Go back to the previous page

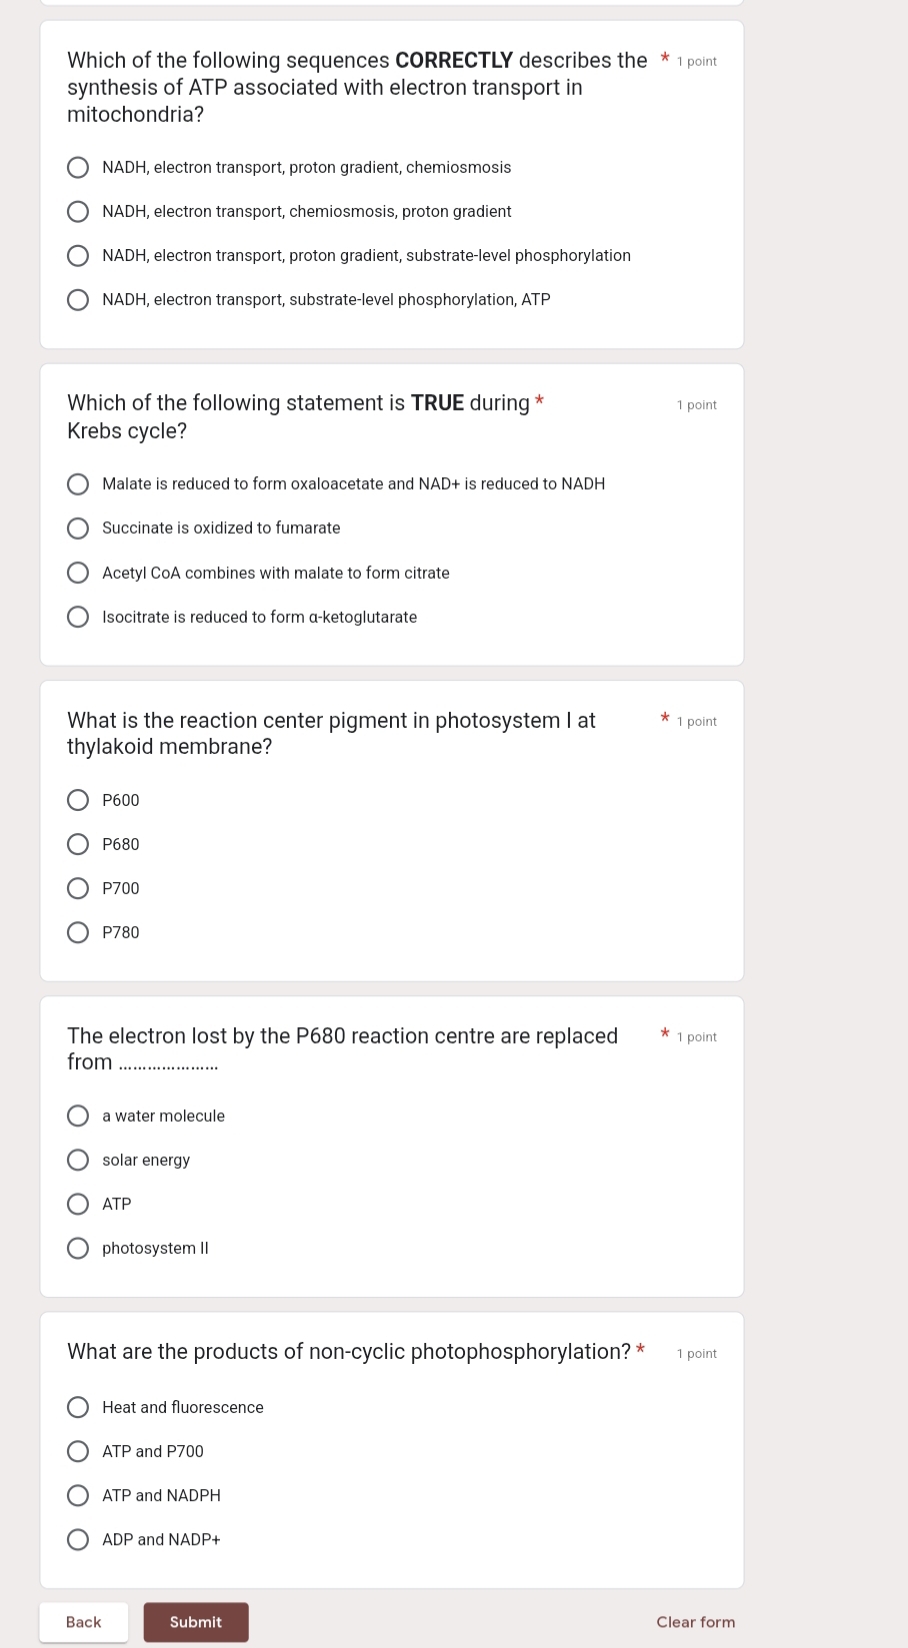84,1622
